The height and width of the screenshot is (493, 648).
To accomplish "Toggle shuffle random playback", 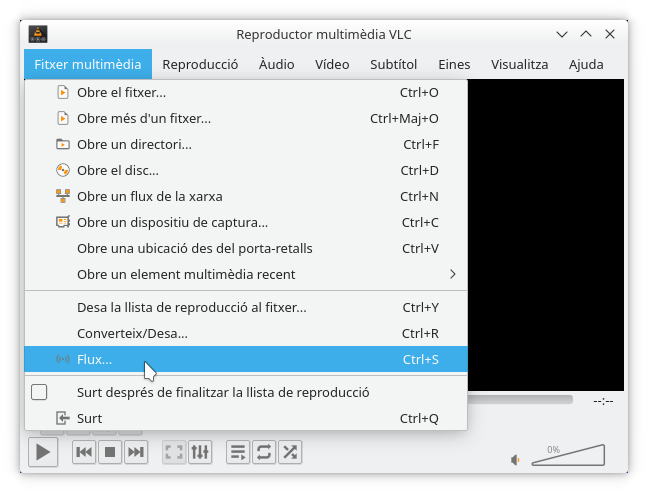I will 290,452.
